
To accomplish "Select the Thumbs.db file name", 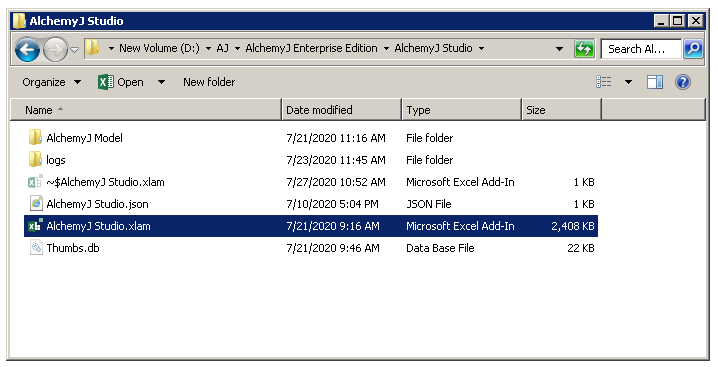I will coord(73,248).
